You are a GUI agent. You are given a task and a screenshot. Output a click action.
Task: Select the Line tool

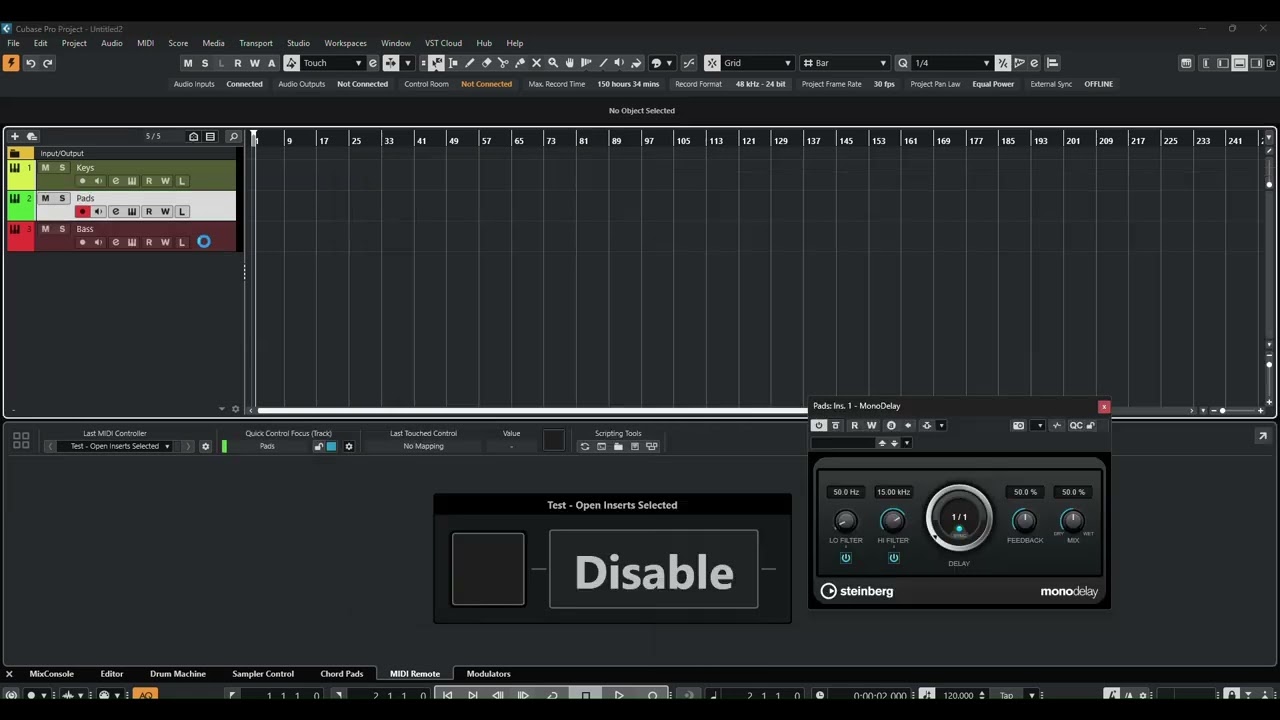603,63
